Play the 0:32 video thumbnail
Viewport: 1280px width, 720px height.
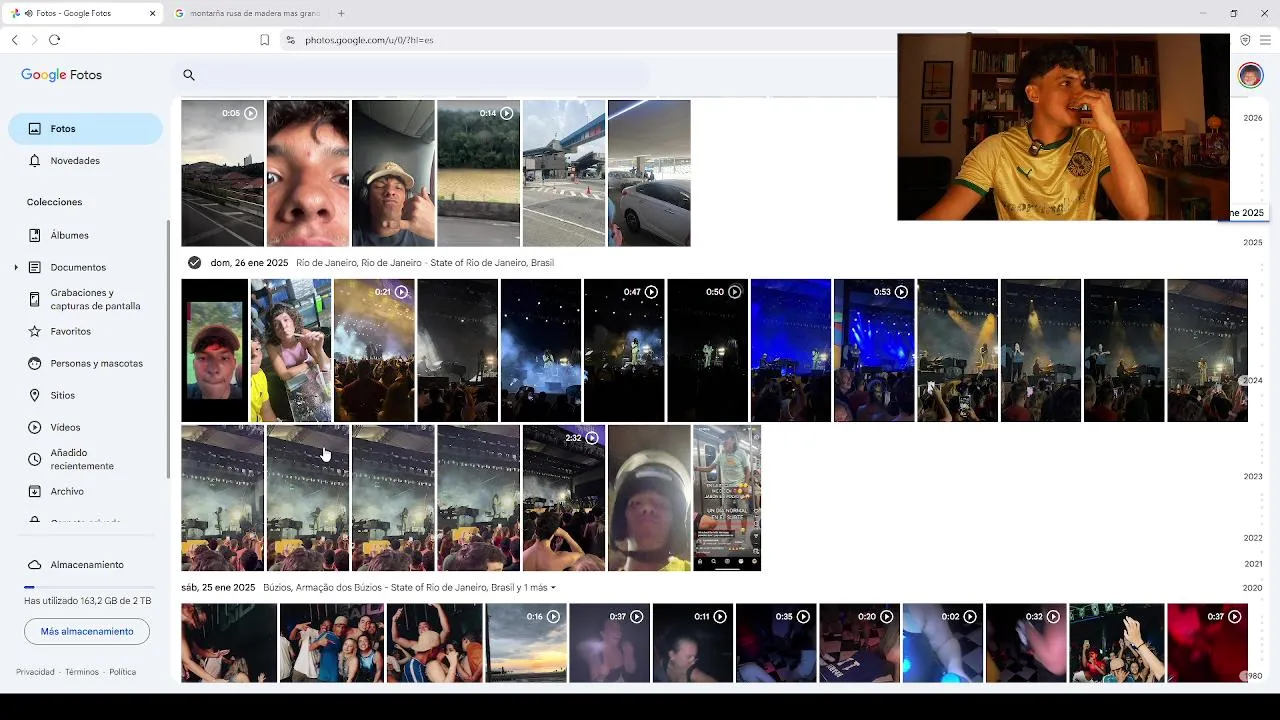pos(1026,643)
